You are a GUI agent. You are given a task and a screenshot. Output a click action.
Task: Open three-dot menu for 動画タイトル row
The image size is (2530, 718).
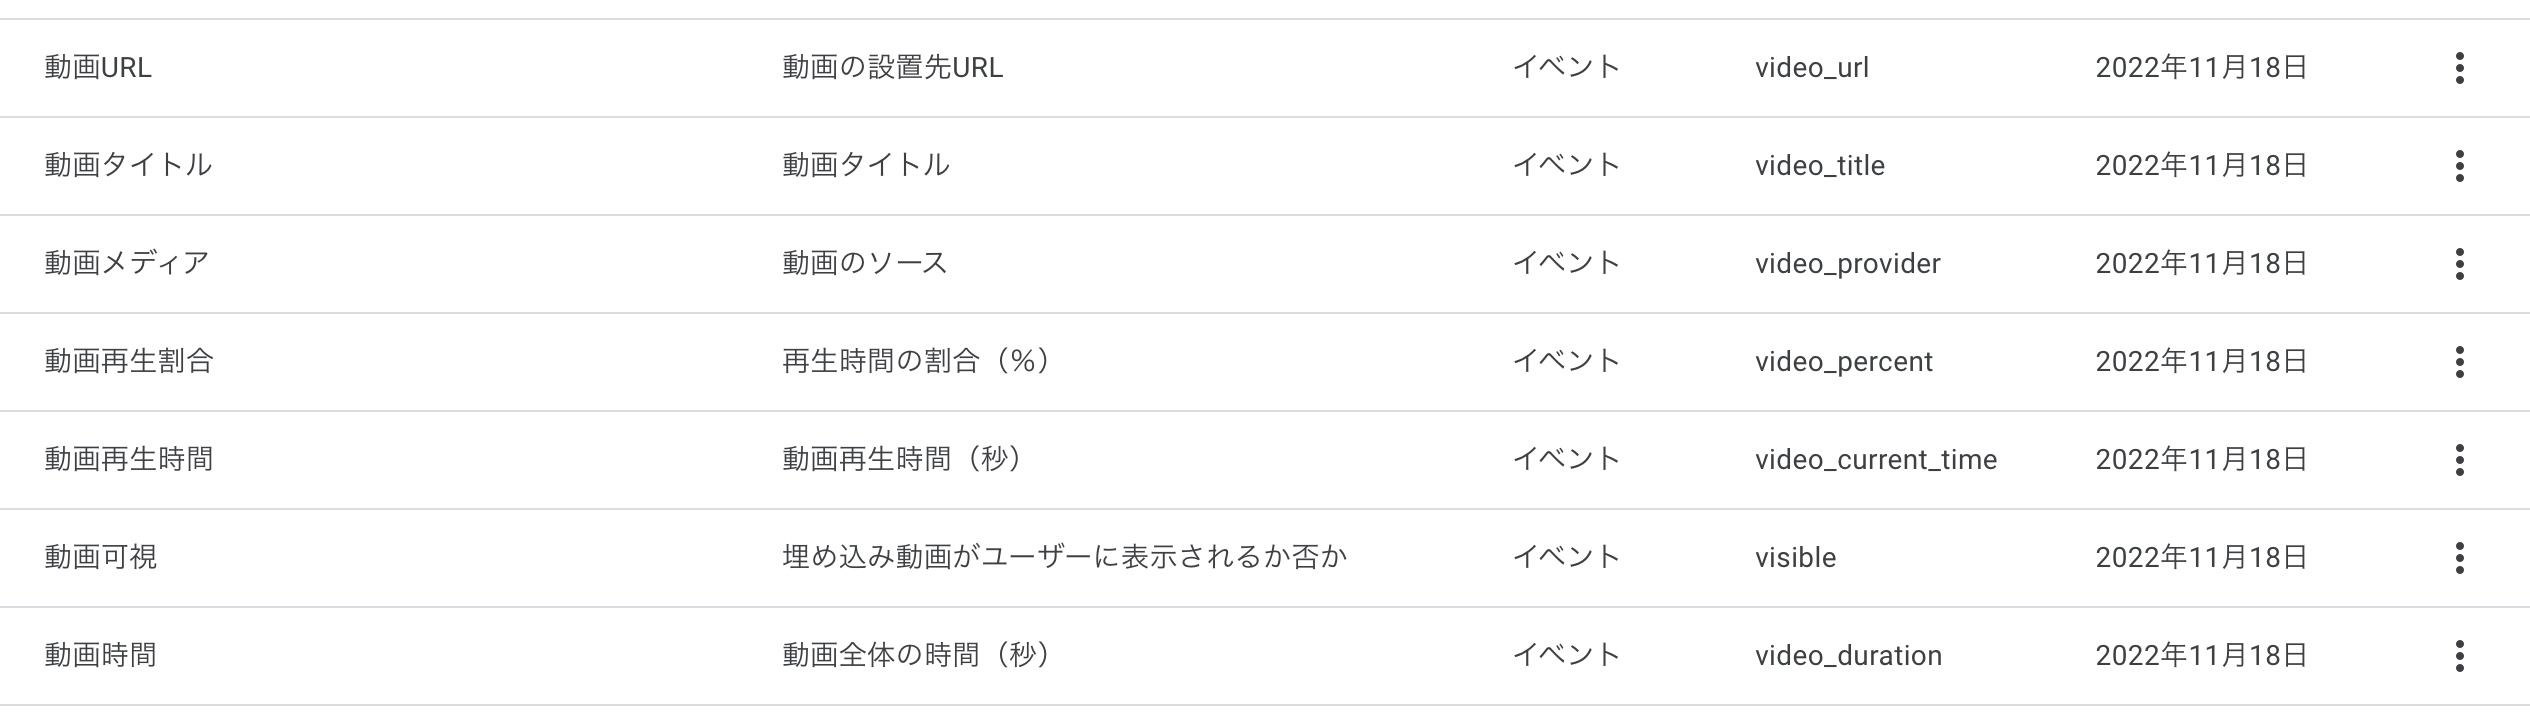pos(2459,166)
